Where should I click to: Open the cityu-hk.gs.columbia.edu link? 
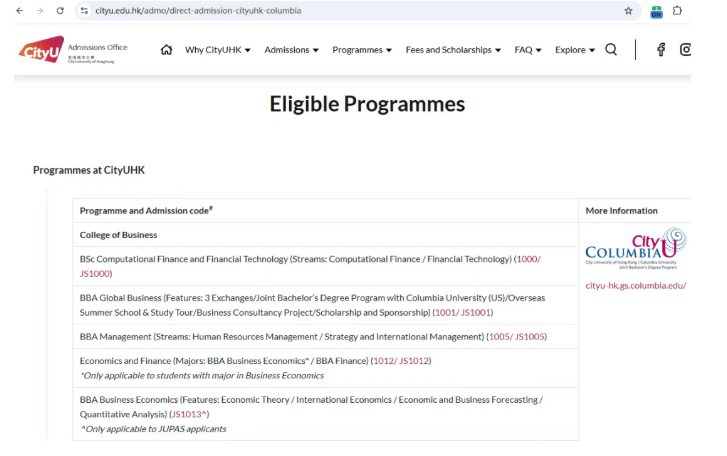pos(635,286)
